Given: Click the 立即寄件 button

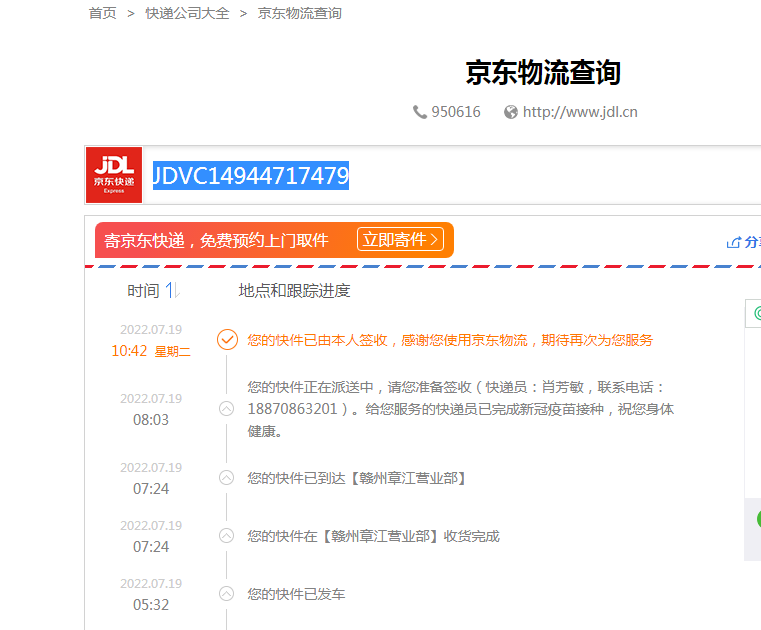Looking at the screenshot, I should (400, 239).
